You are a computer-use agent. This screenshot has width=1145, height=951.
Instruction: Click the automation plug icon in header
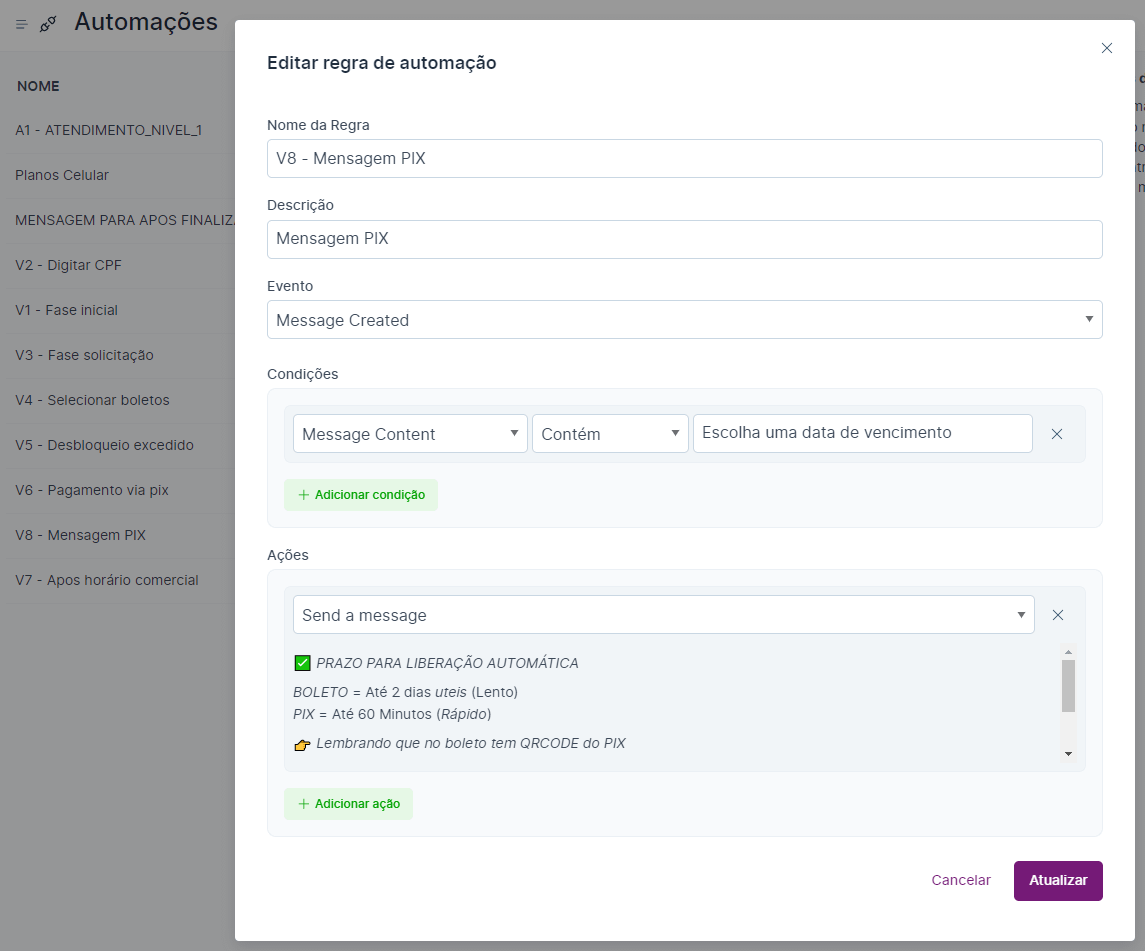(x=48, y=24)
